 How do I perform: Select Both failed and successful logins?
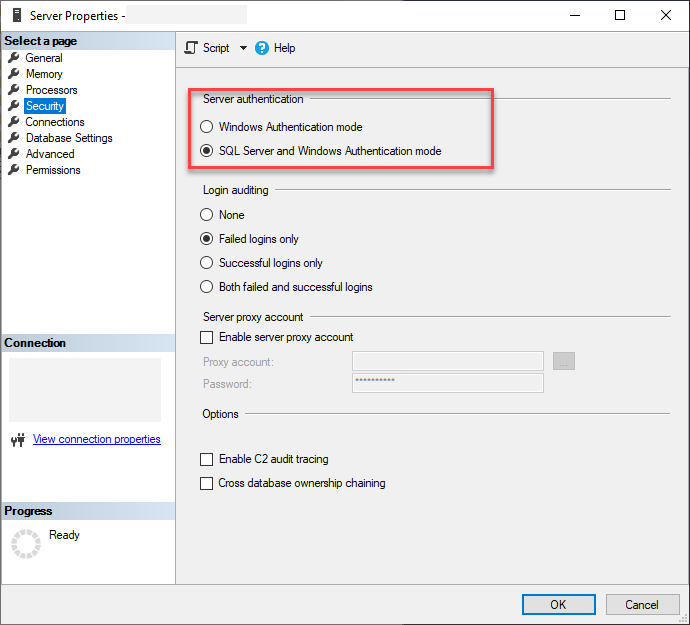[206, 287]
